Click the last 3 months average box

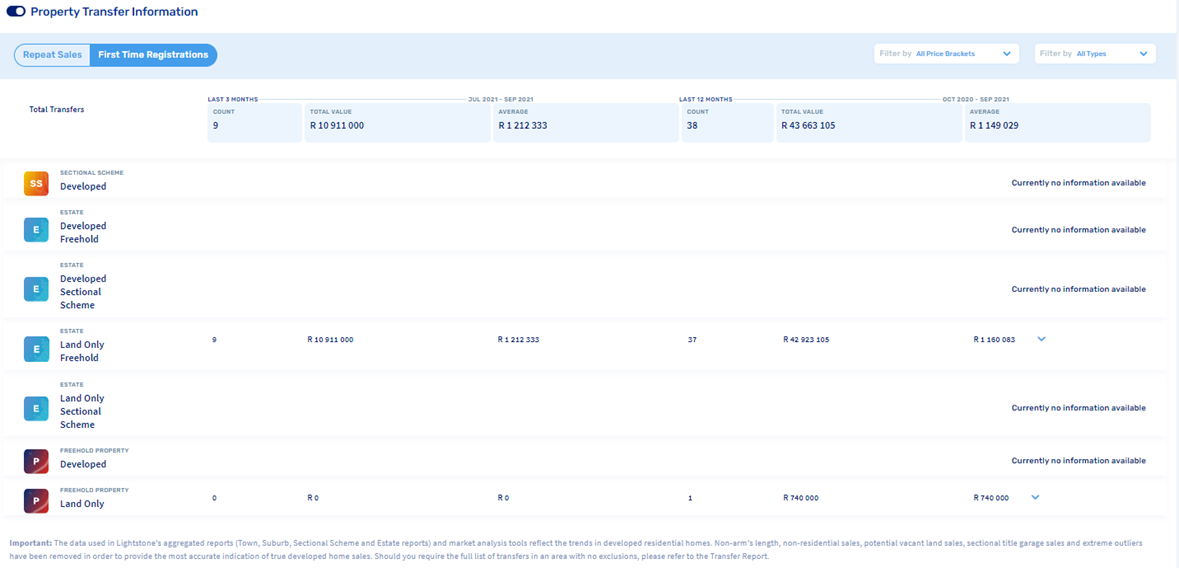pyautogui.click(x=585, y=122)
